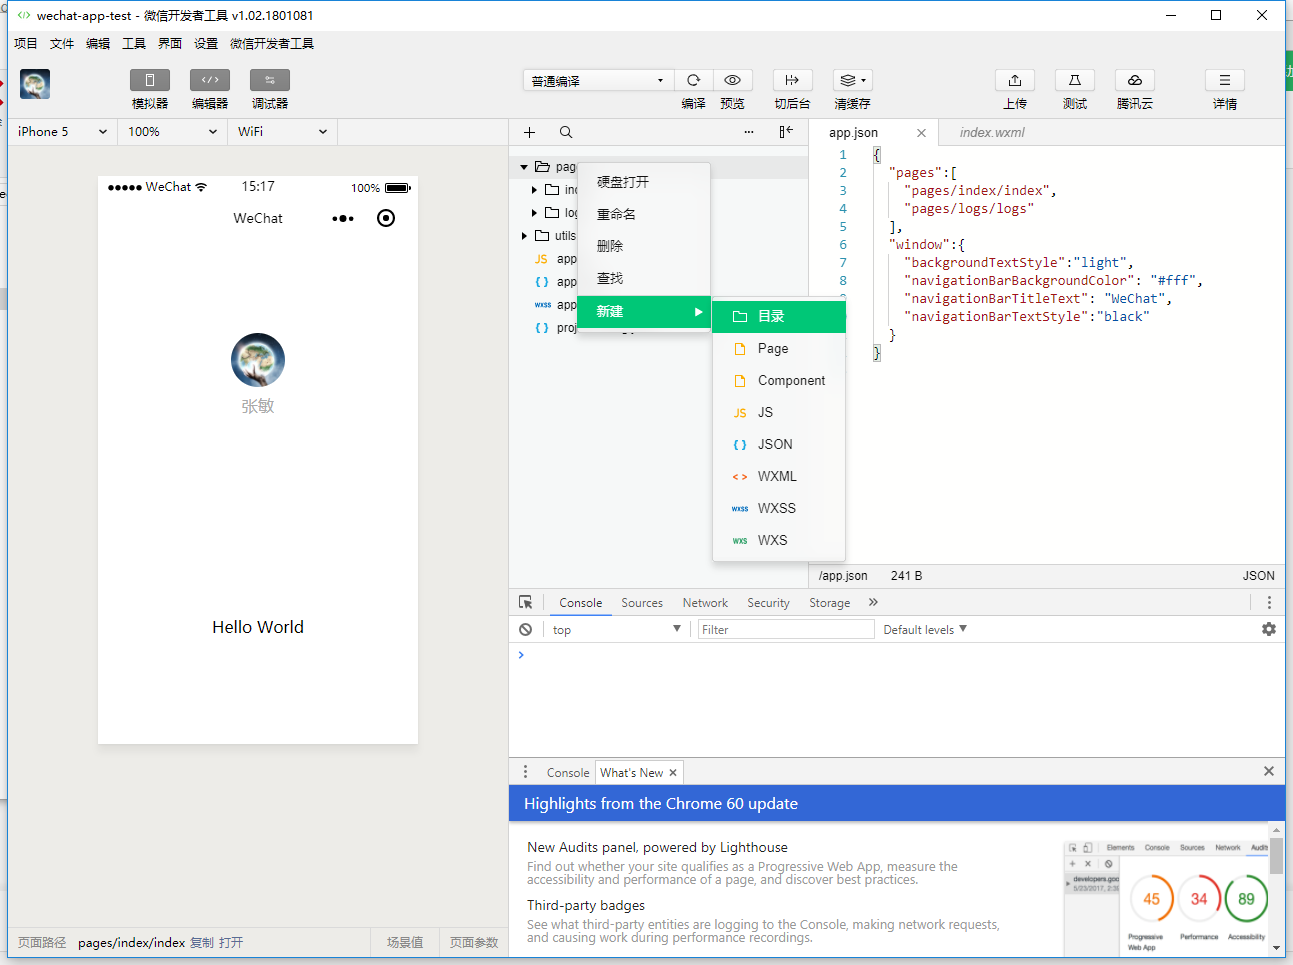1293x965 pixels.
Task: Click 场景值 in the status bar
Action: (x=405, y=942)
